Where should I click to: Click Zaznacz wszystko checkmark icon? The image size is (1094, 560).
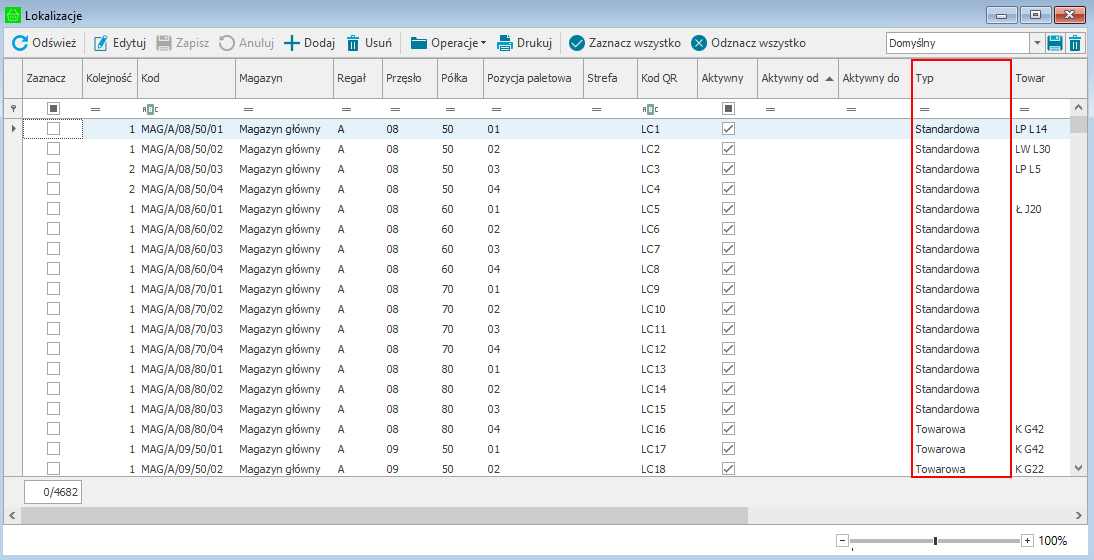click(x=577, y=43)
